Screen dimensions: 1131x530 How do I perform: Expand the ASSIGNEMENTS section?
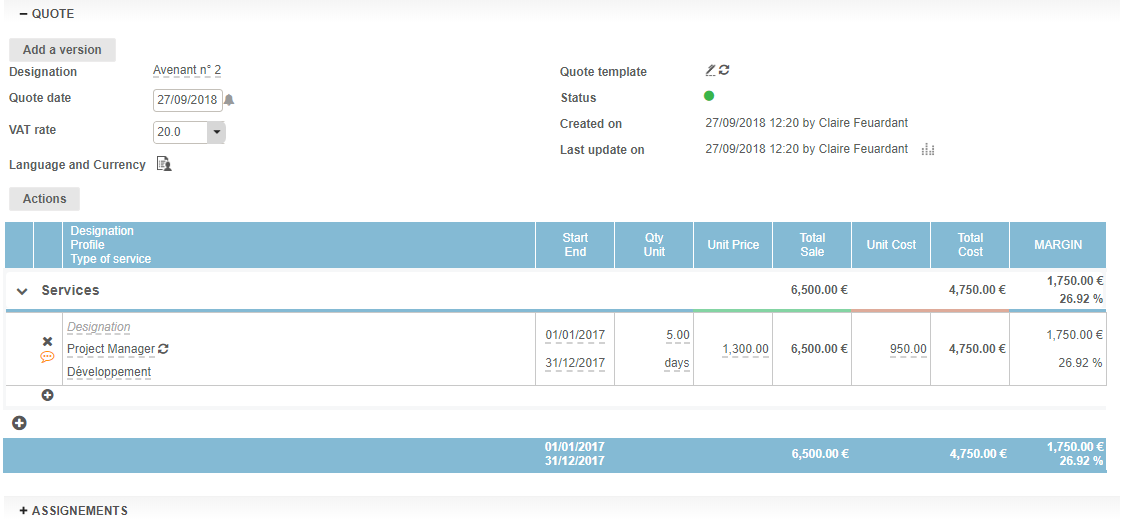pyautogui.click(x=73, y=510)
